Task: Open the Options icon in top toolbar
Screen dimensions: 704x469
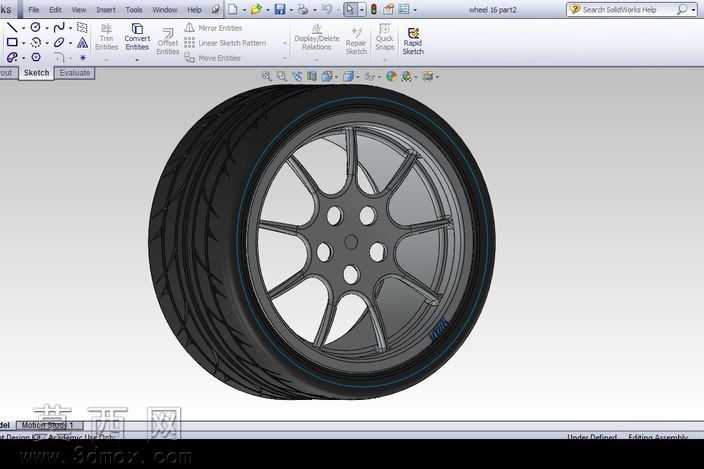Action: pos(404,9)
